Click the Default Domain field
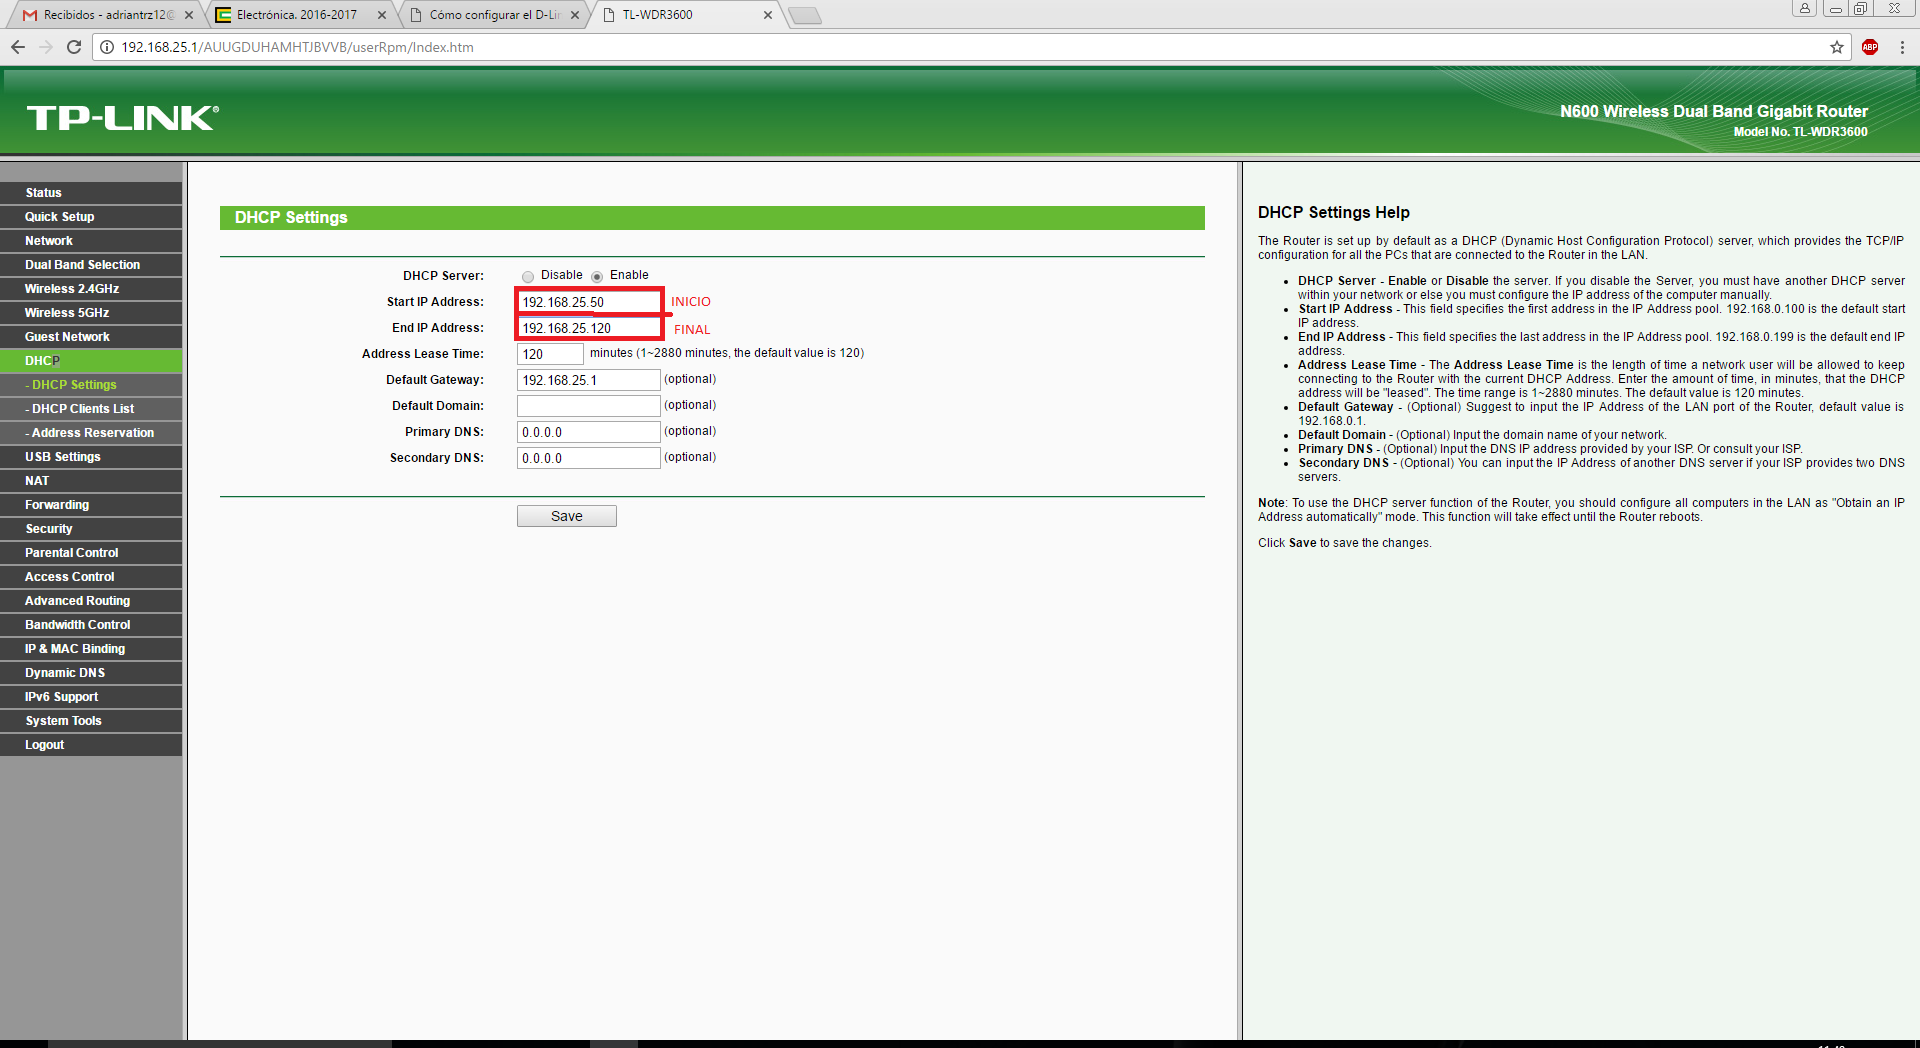The height and width of the screenshot is (1048, 1920). (x=589, y=406)
